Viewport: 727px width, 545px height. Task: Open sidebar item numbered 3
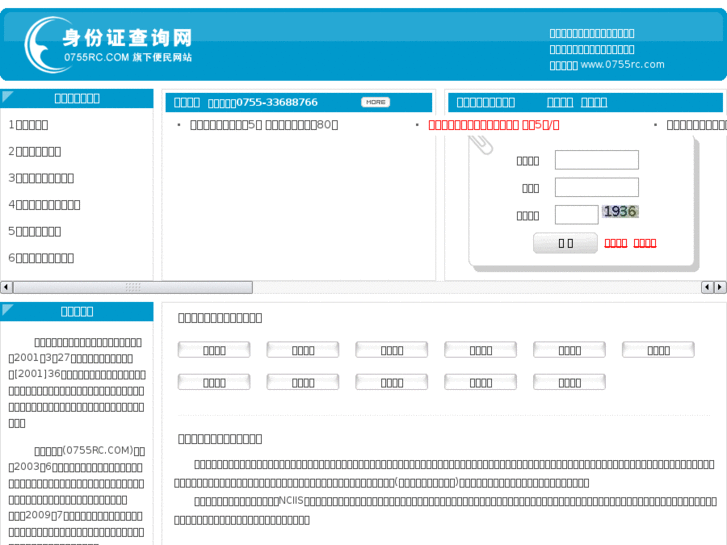[41, 178]
